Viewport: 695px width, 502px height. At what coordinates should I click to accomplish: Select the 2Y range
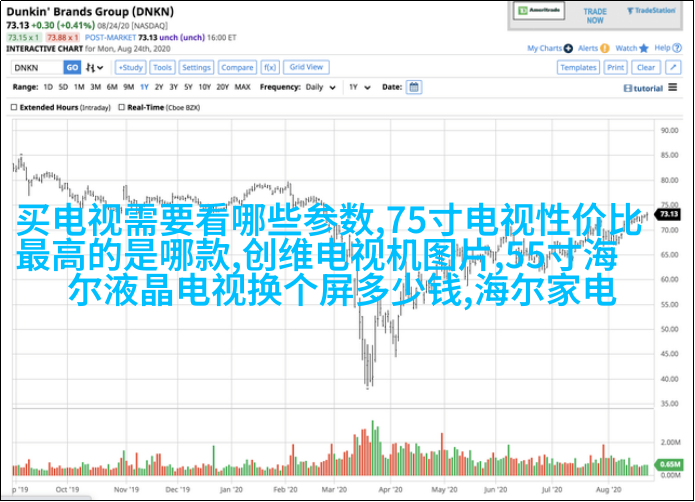pos(159,87)
